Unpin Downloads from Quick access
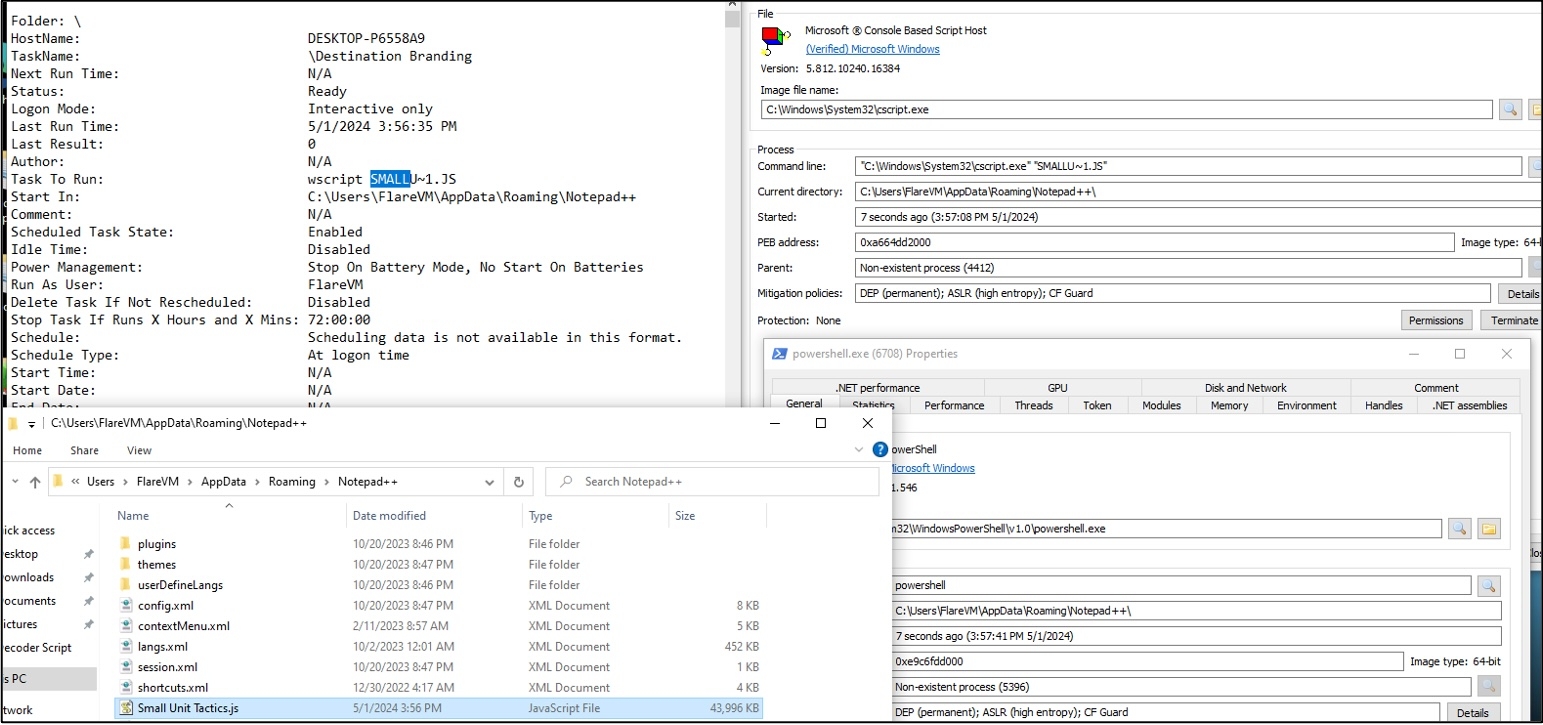The image size is (1543, 725). [x=87, y=577]
